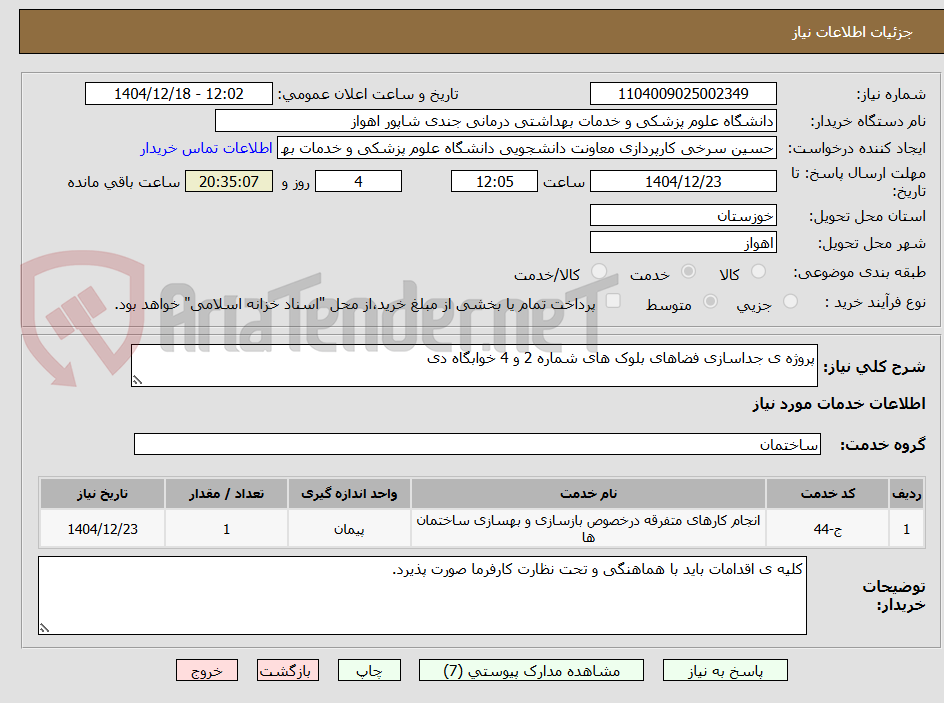Click the delivery city field اهواز
This screenshot has width=944, height=703.
[x=683, y=243]
